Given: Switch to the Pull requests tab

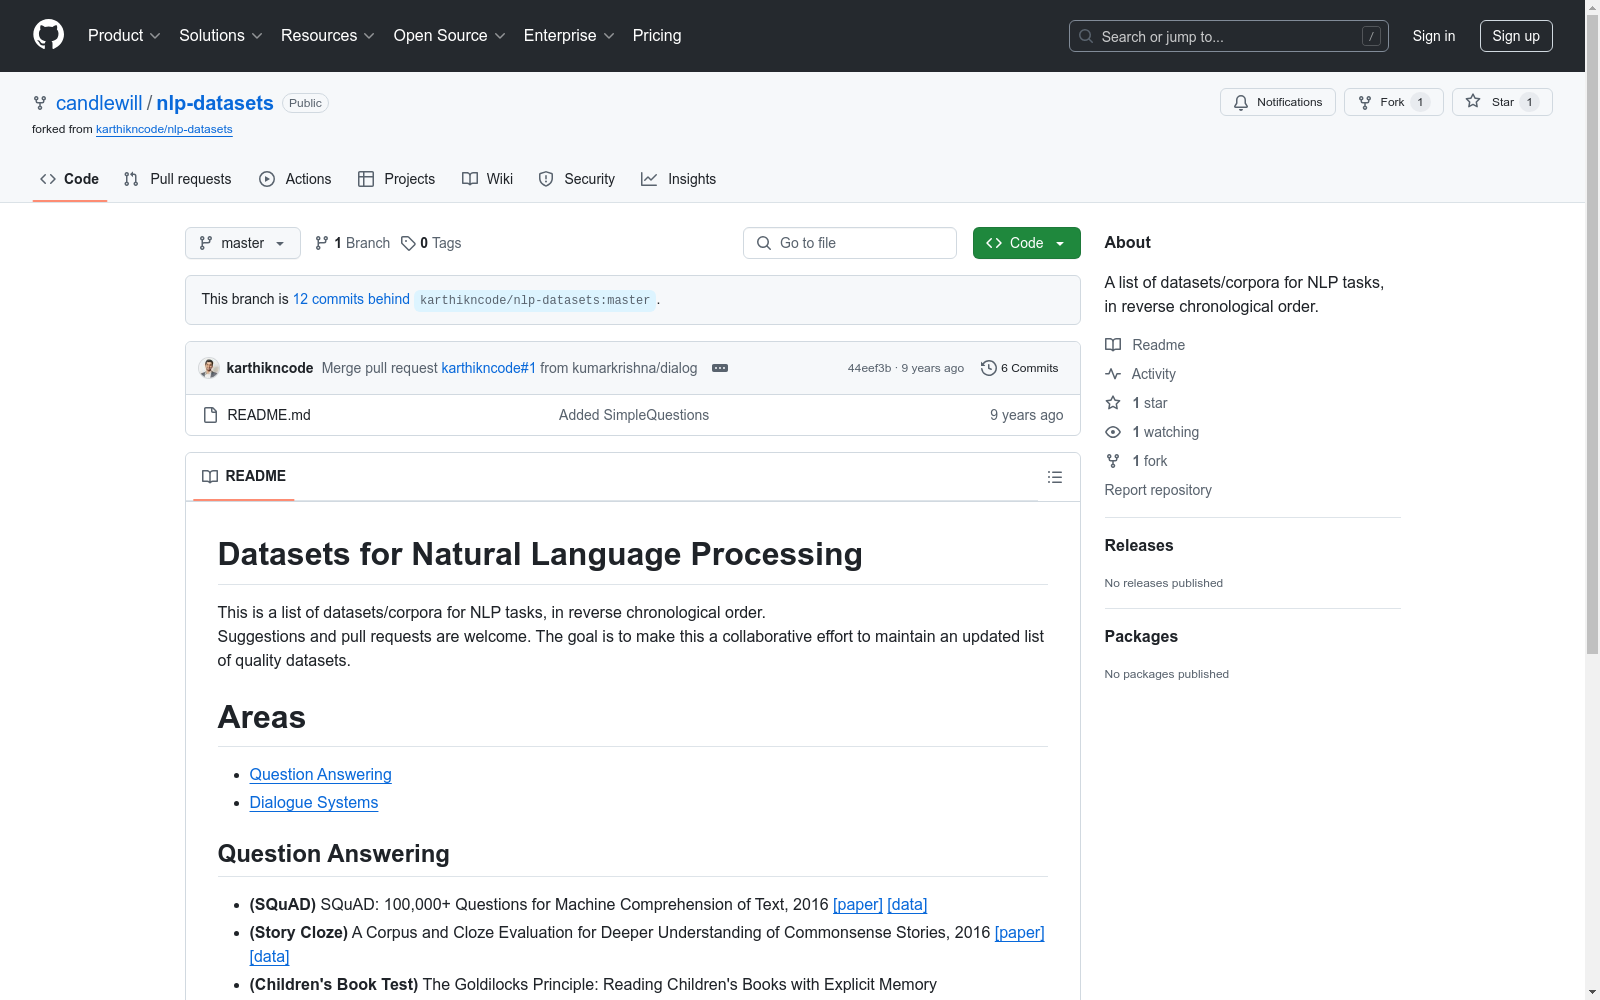Looking at the screenshot, I should [x=178, y=179].
